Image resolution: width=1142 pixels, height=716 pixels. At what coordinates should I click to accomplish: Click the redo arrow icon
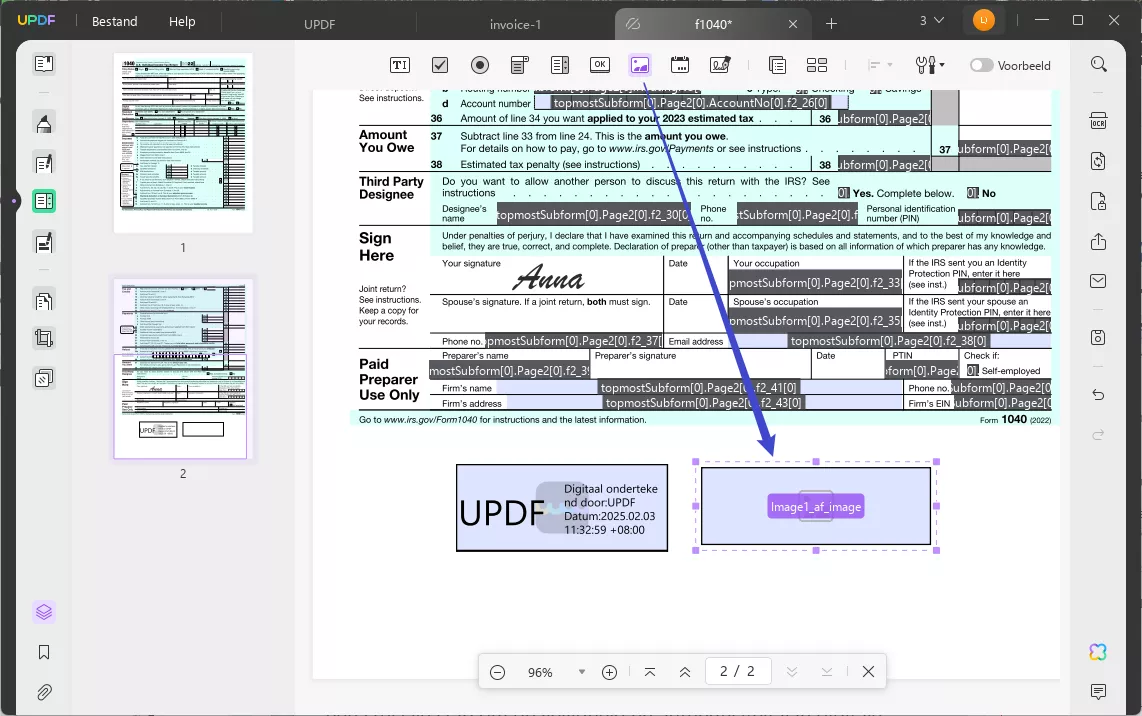tap(1098, 435)
